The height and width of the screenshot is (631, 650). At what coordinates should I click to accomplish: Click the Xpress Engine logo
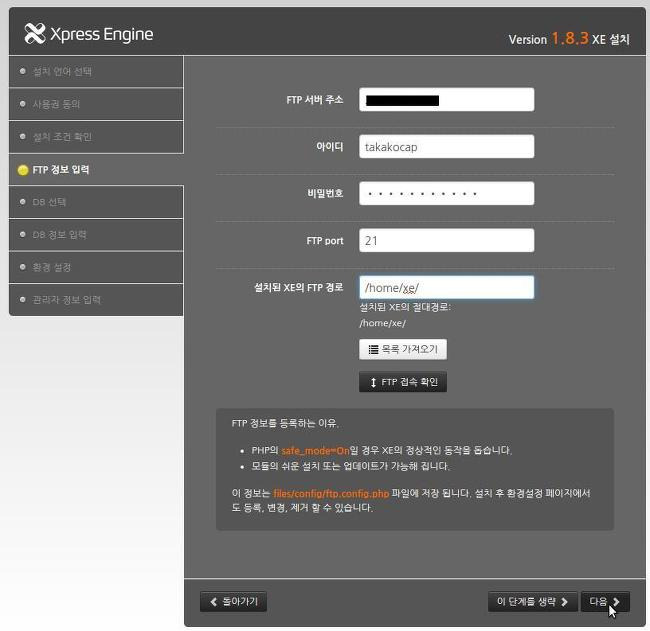89,34
